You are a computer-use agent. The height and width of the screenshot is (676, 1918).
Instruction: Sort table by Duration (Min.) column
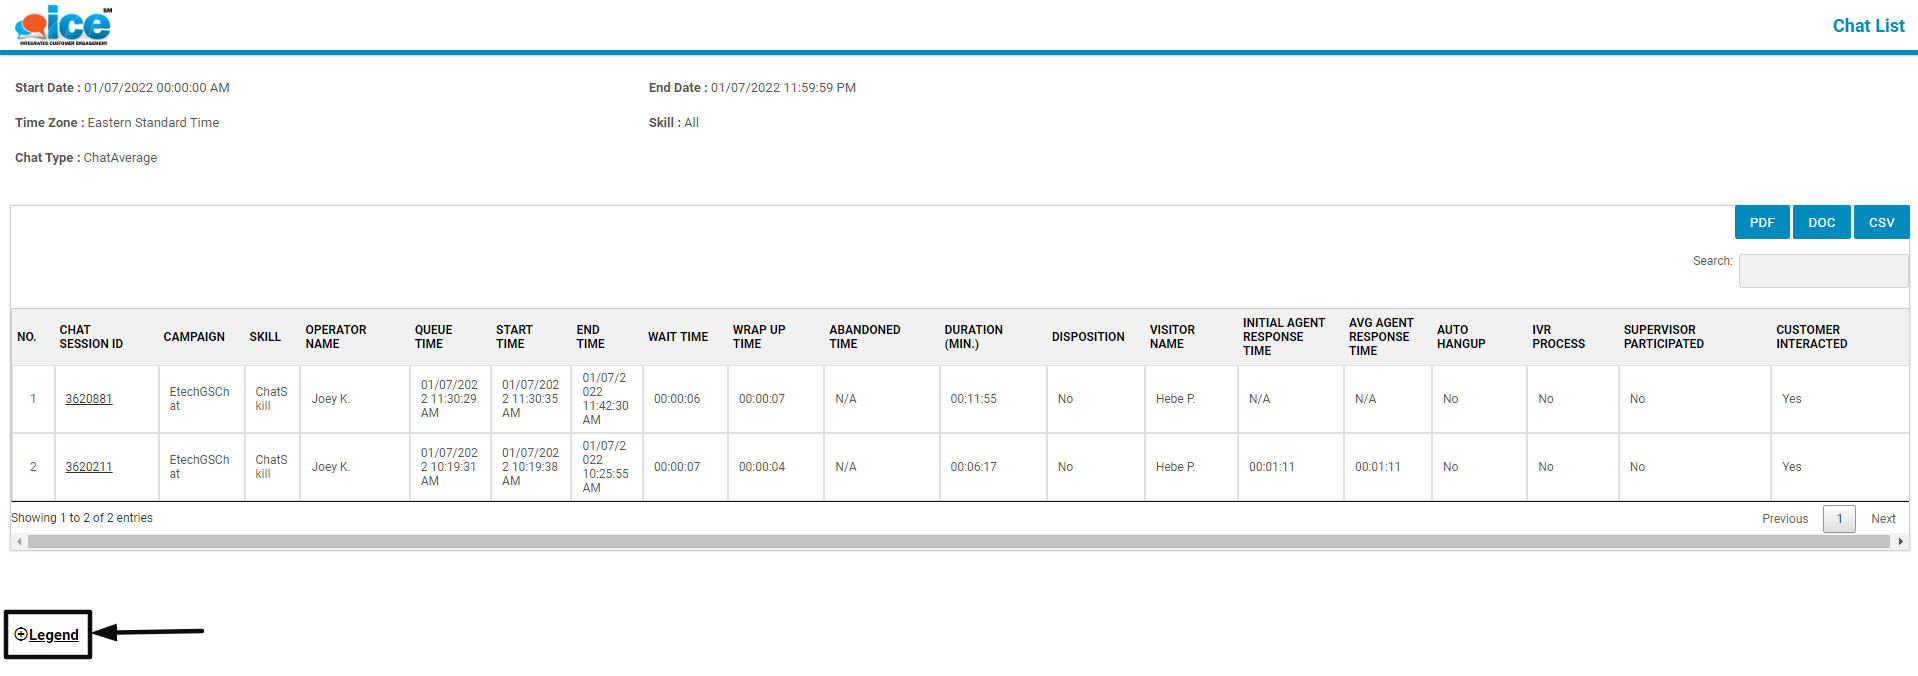973,337
